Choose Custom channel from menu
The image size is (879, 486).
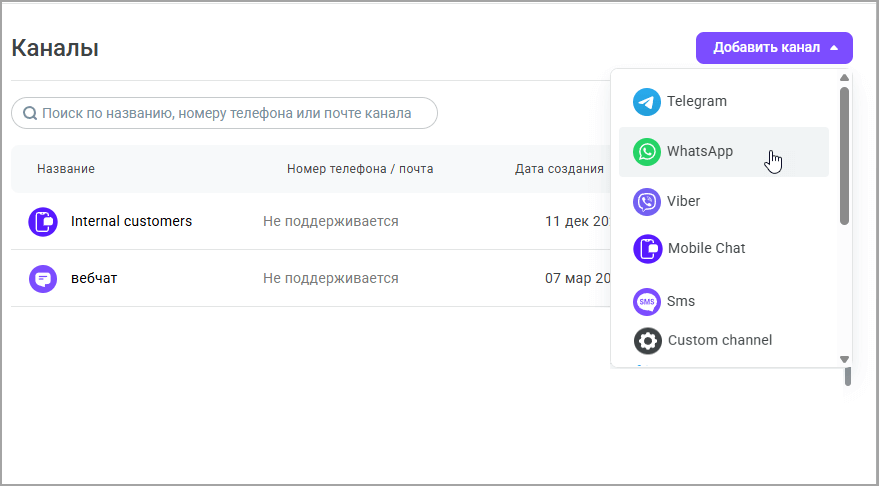tap(724, 341)
